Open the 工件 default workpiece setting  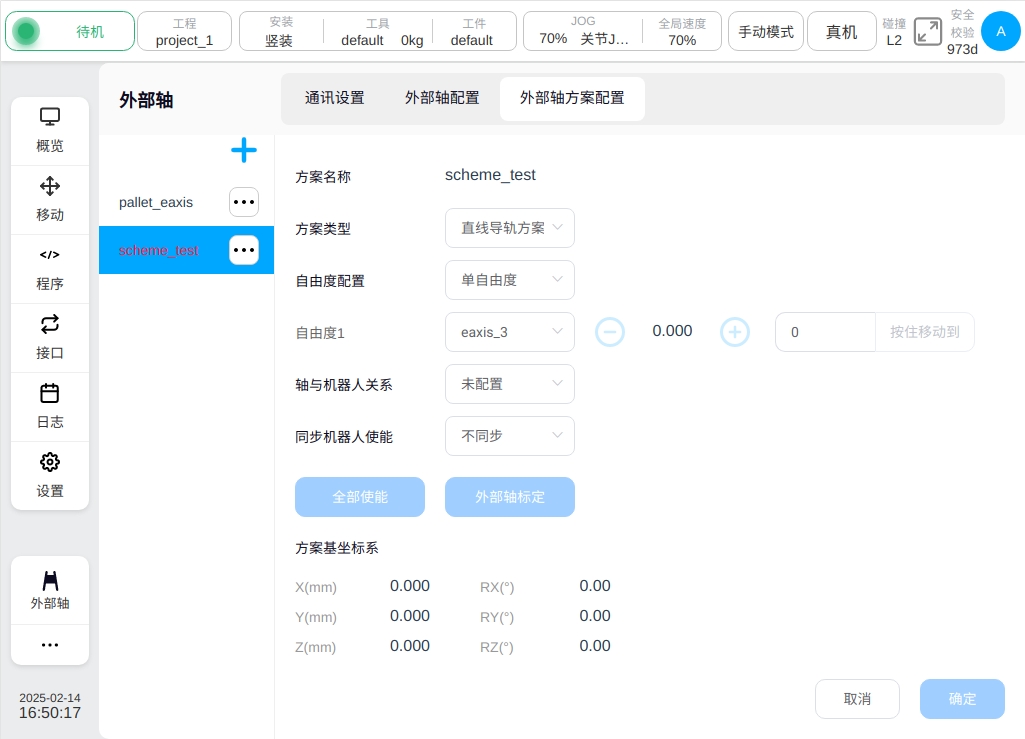tap(474, 31)
